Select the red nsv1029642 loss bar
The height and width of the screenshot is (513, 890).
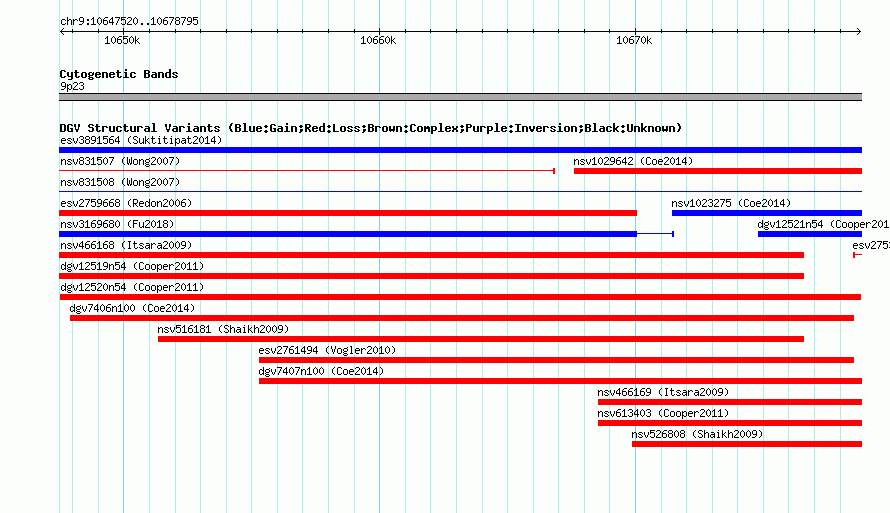coord(718,171)
